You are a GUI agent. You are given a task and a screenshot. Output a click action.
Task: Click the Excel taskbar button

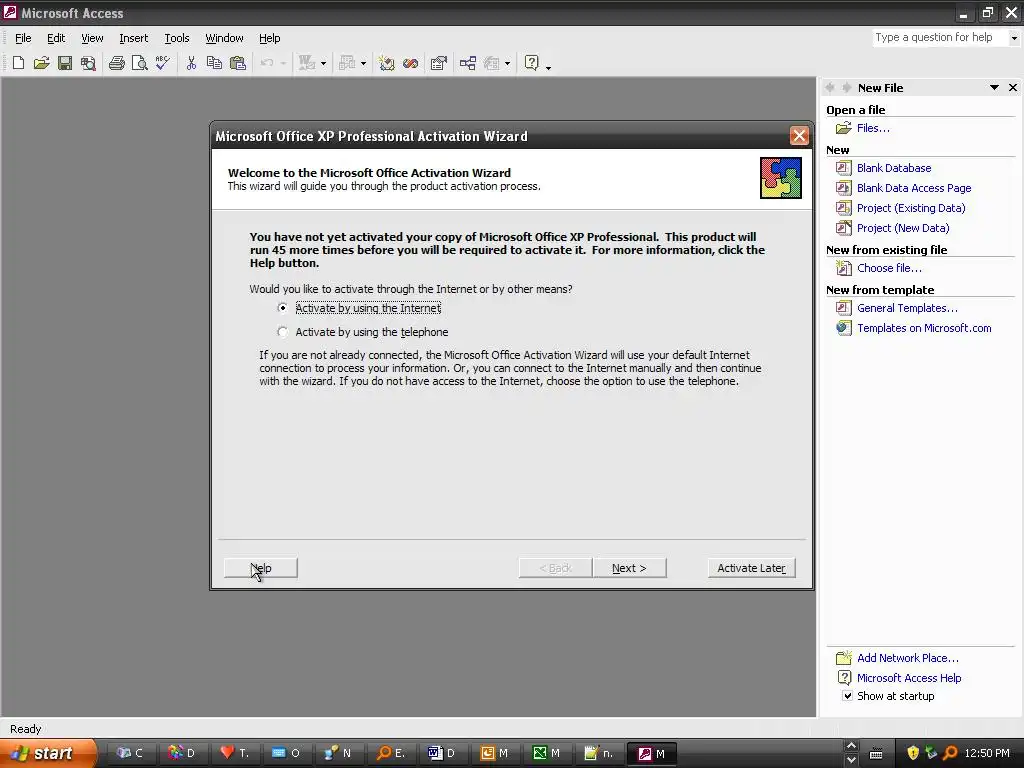547,753
